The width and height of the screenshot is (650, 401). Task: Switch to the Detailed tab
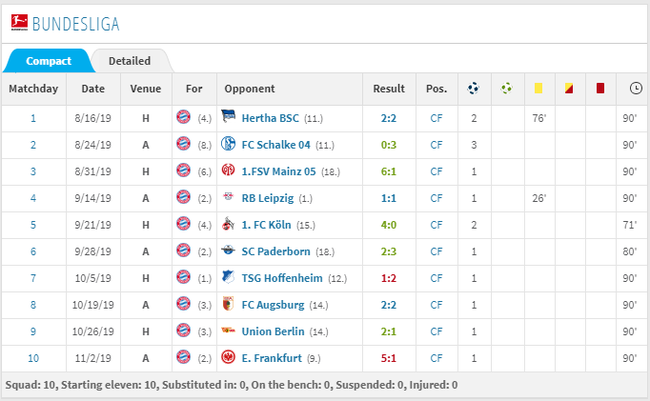[x=129, y=61]
